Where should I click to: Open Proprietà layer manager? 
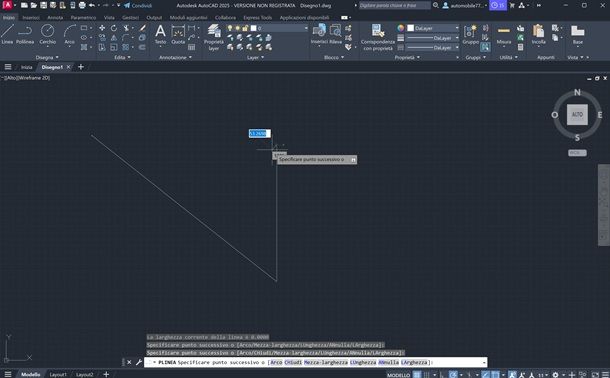214,37
